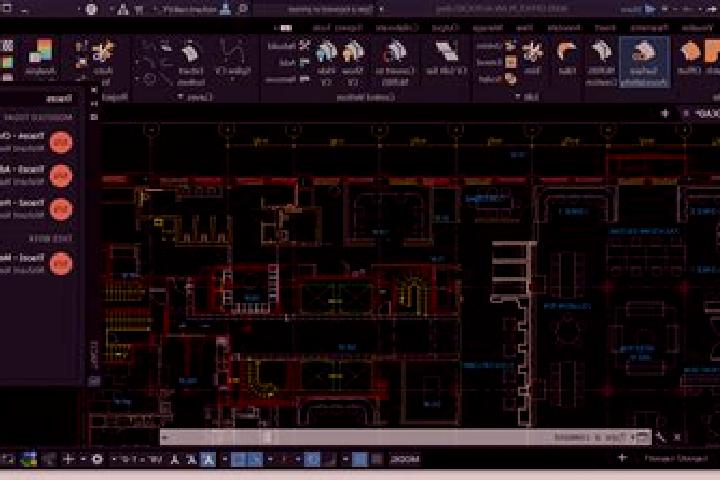Click the MODEL space button

(404, 459)
